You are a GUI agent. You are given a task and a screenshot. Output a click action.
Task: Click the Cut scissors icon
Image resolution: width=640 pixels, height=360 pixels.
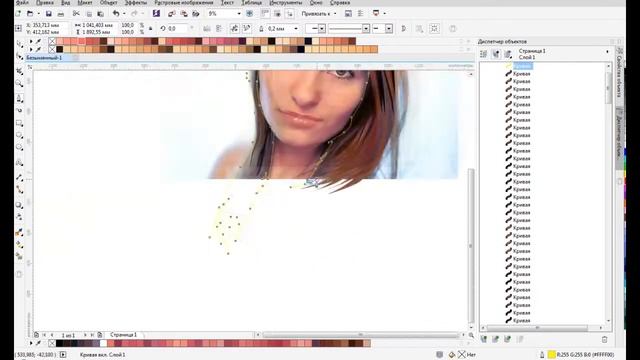click(x=76, y=13)
